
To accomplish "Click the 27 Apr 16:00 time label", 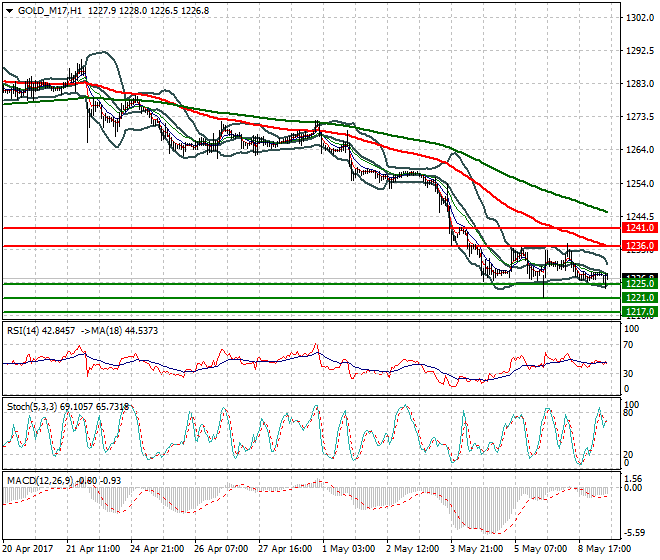I will (285, 549).
